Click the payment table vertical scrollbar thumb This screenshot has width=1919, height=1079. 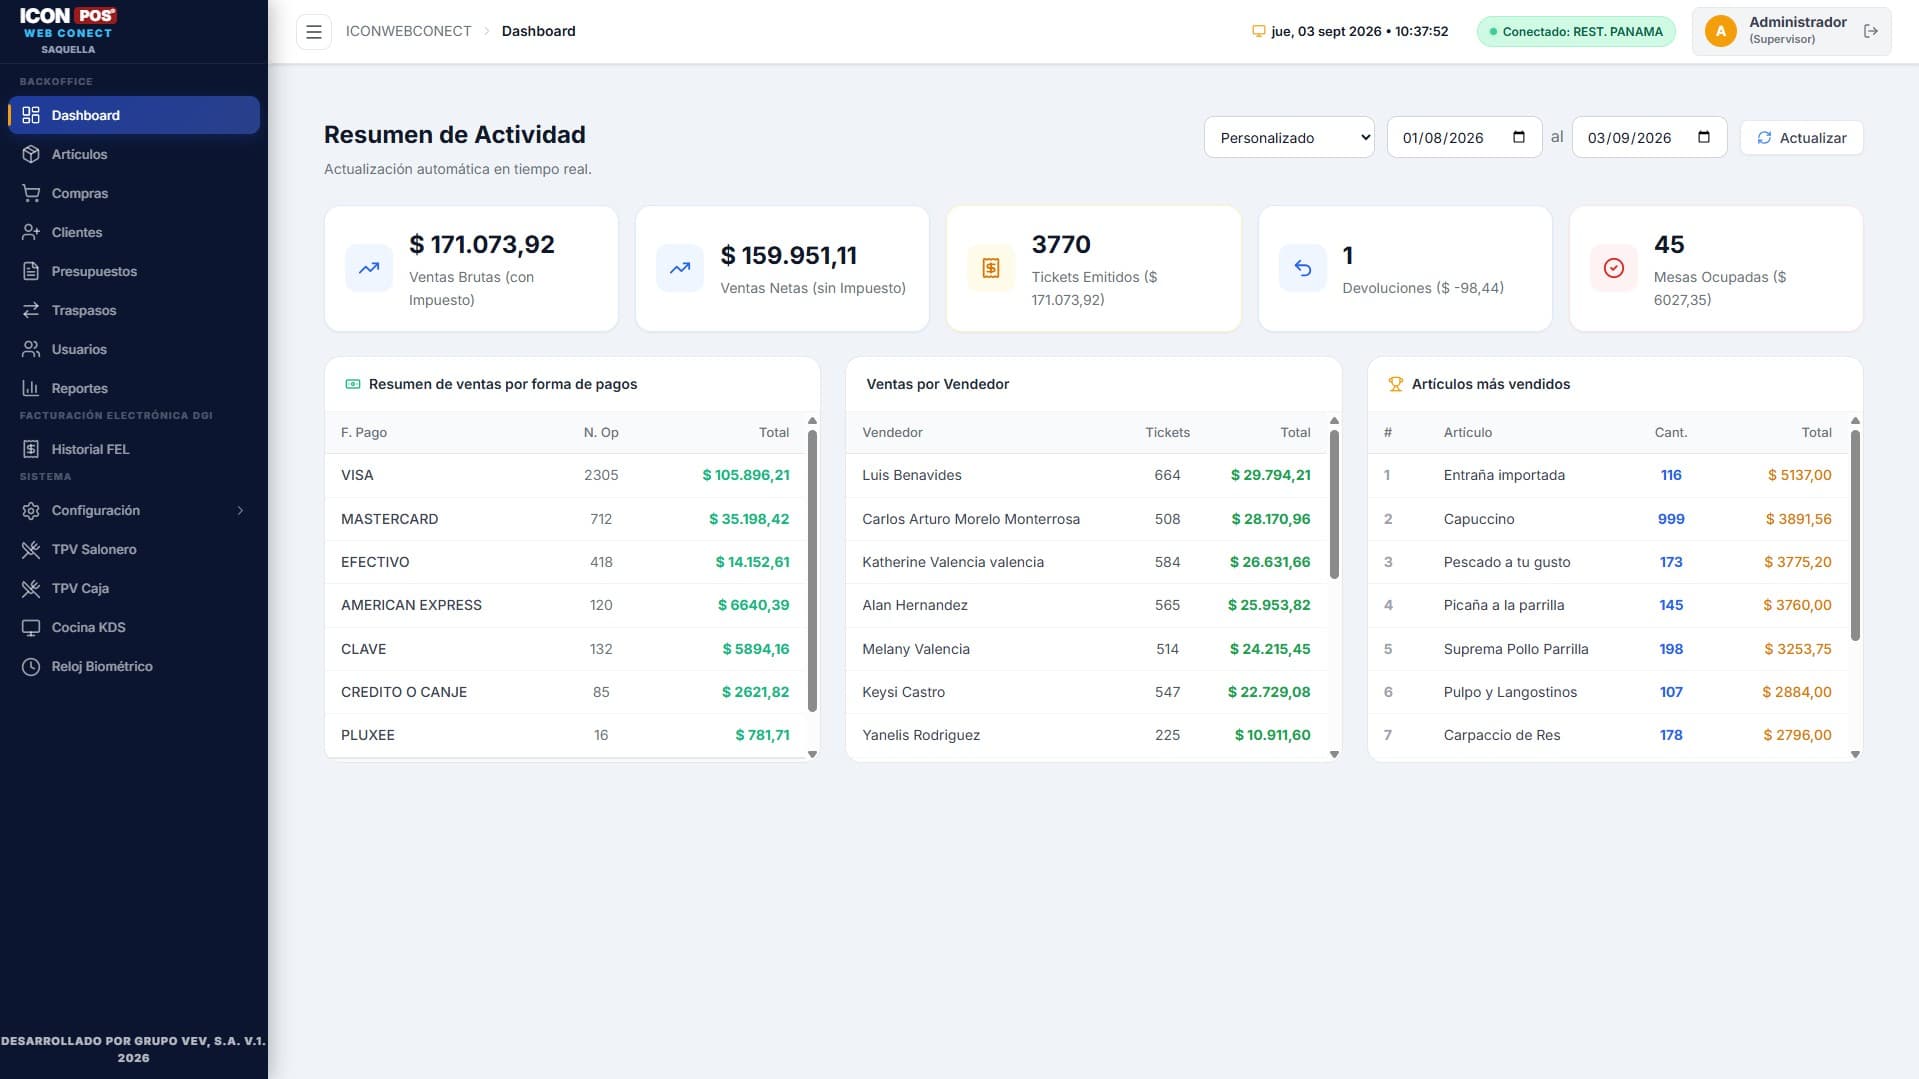[x=812, y=570]
